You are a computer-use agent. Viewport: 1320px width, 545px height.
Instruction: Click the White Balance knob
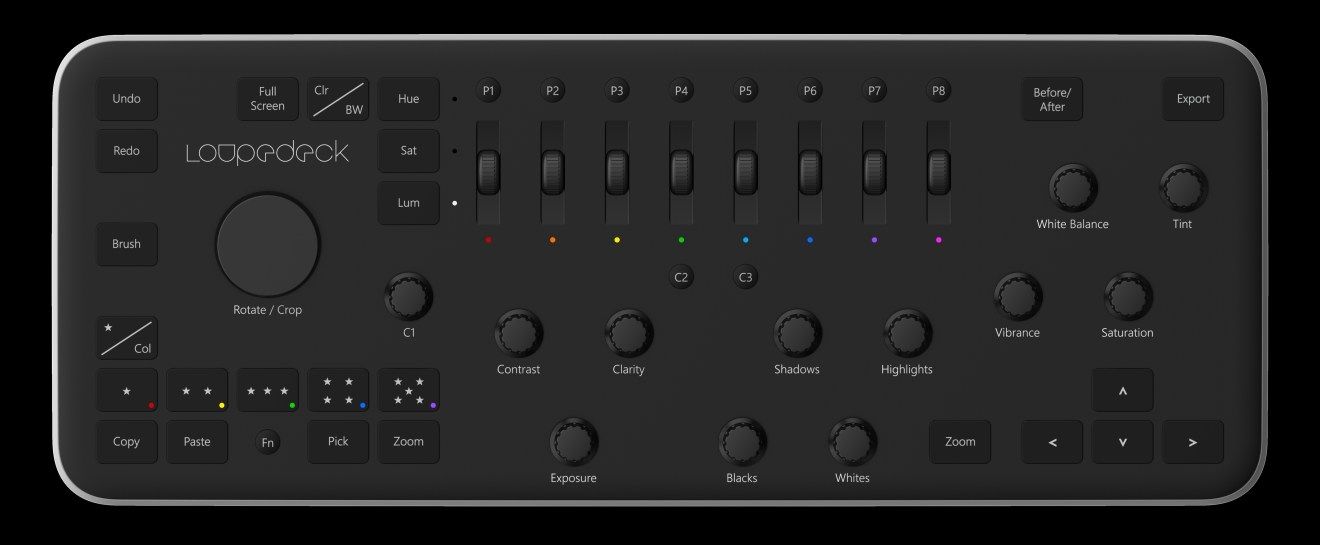(1073, 188)
